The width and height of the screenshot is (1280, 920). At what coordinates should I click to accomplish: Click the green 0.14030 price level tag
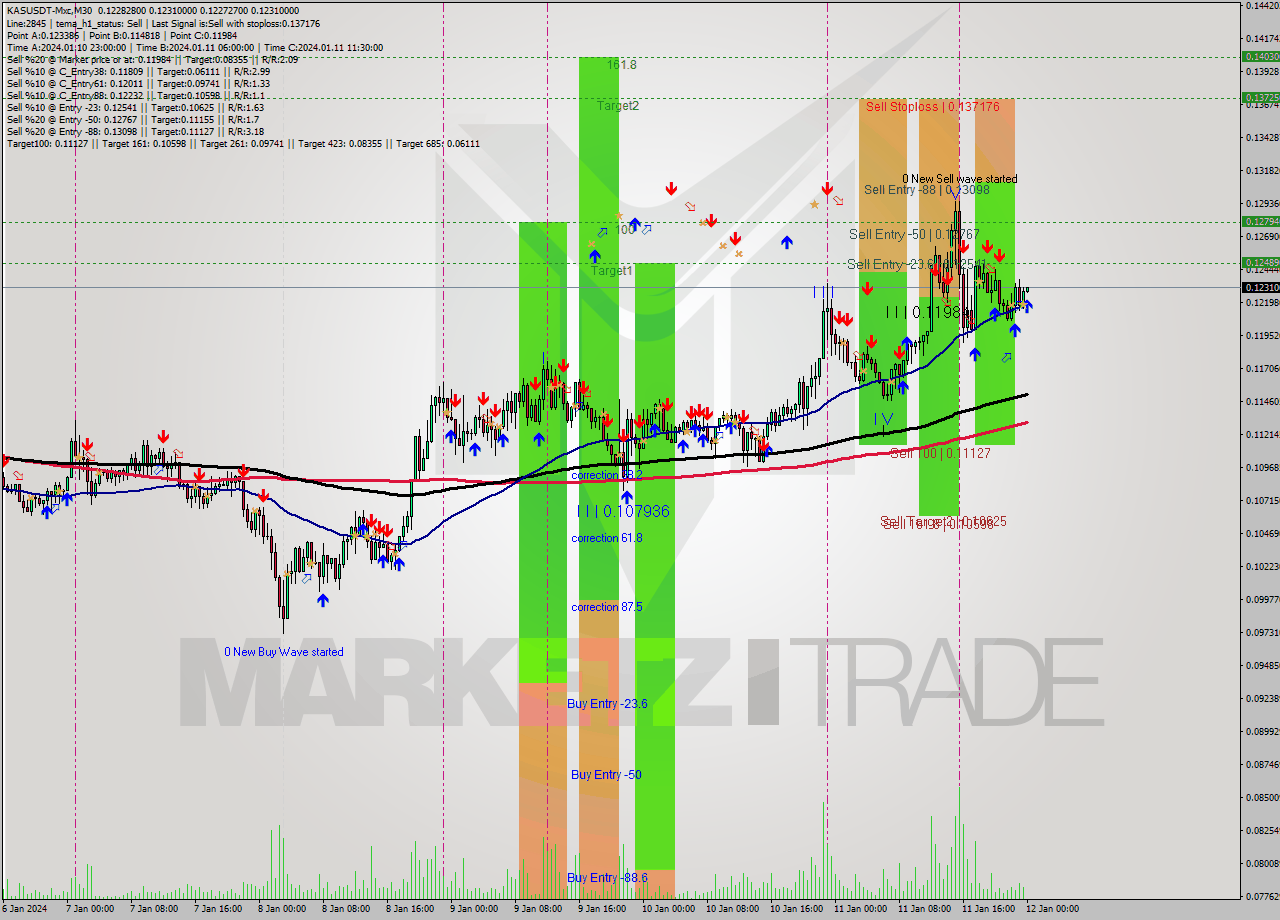pyautogui.click(x=1260, y=57)
